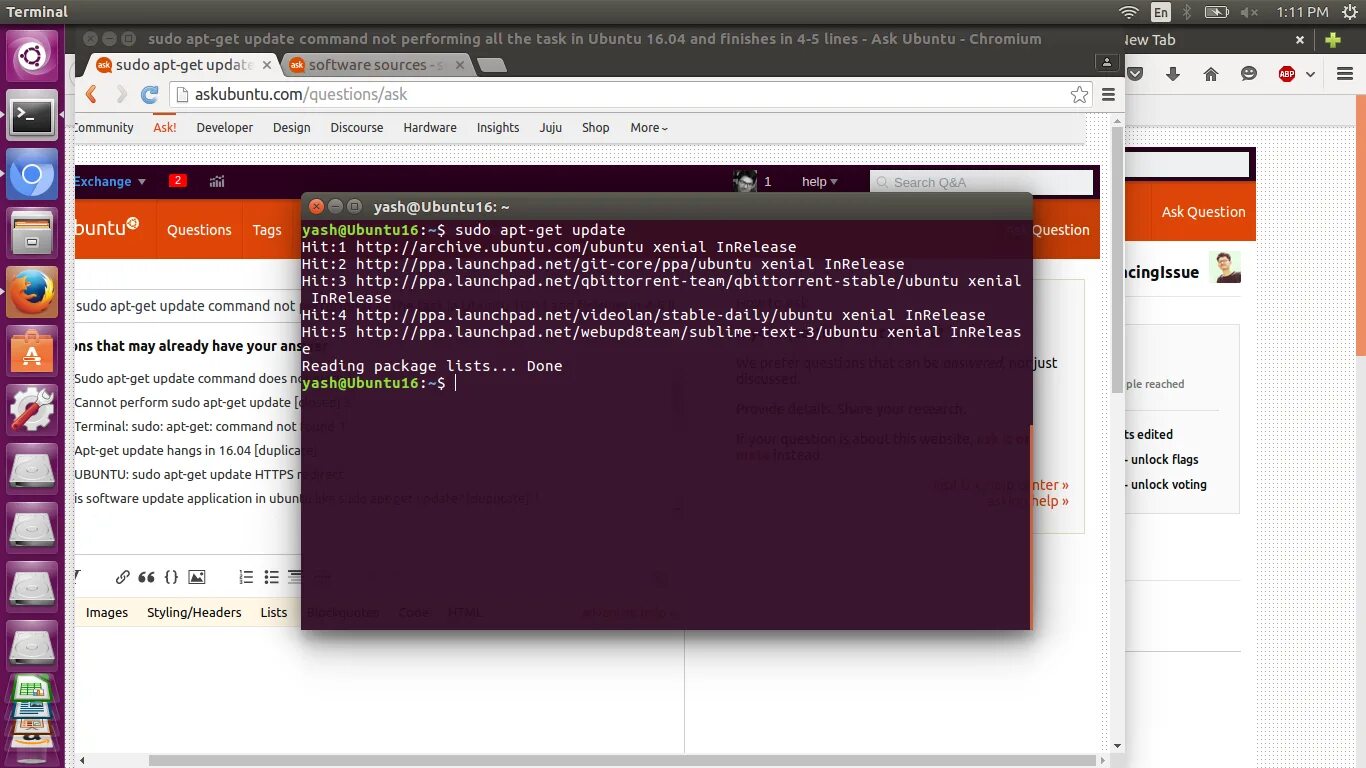Open a new Chromium tab

pyautogui.click(x=491, y=65)
